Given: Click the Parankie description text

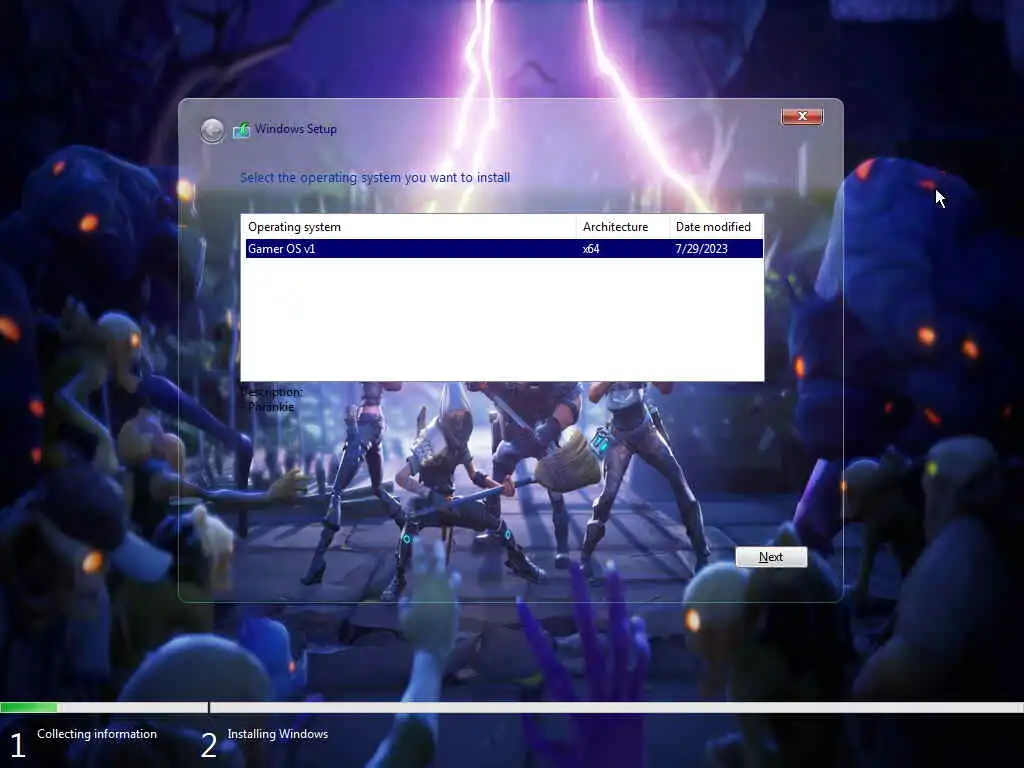Looking at the screenshot, I should 271,406.
